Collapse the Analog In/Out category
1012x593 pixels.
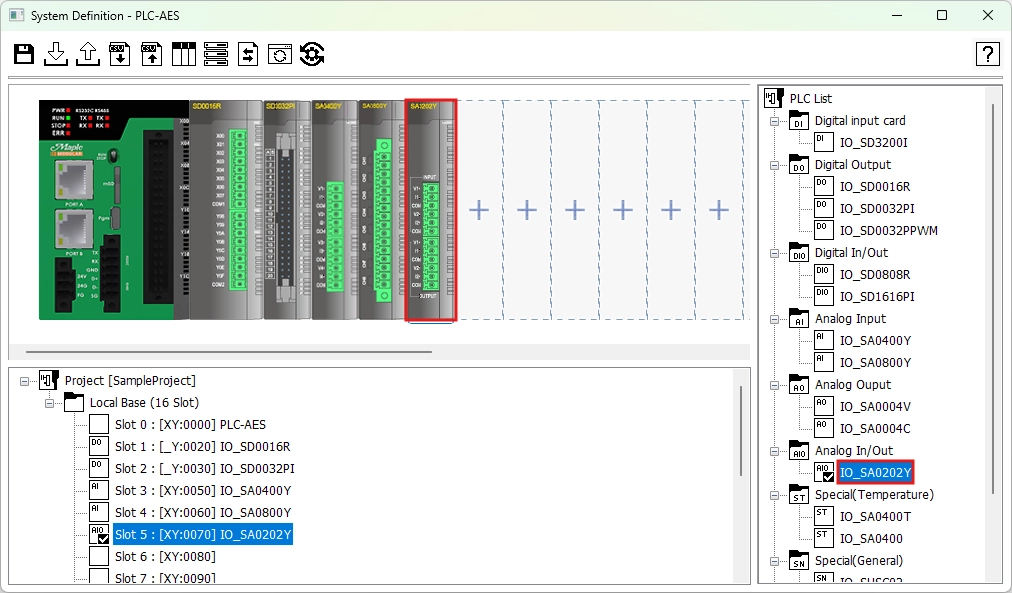coord(774,452)
